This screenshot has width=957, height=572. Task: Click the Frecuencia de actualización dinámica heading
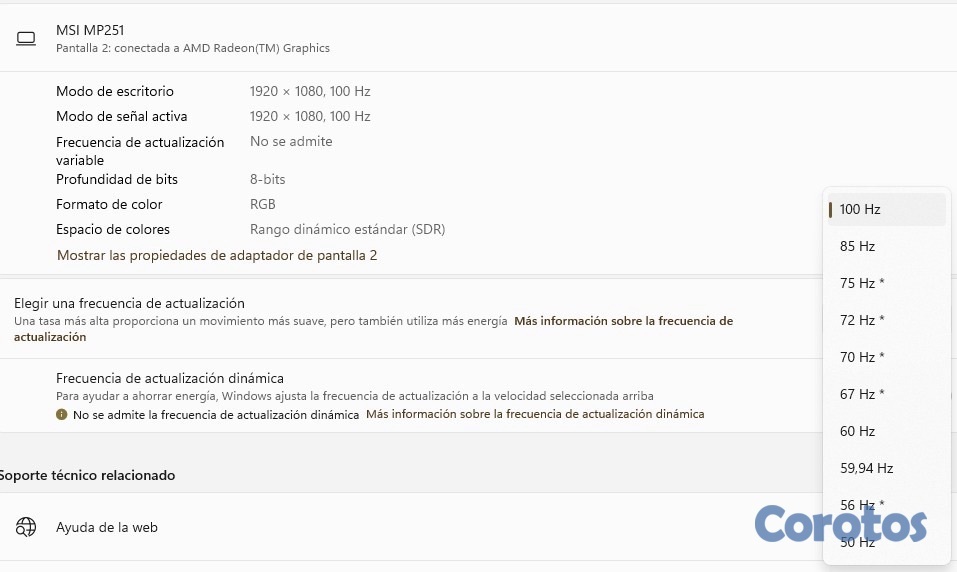(170, 378)
